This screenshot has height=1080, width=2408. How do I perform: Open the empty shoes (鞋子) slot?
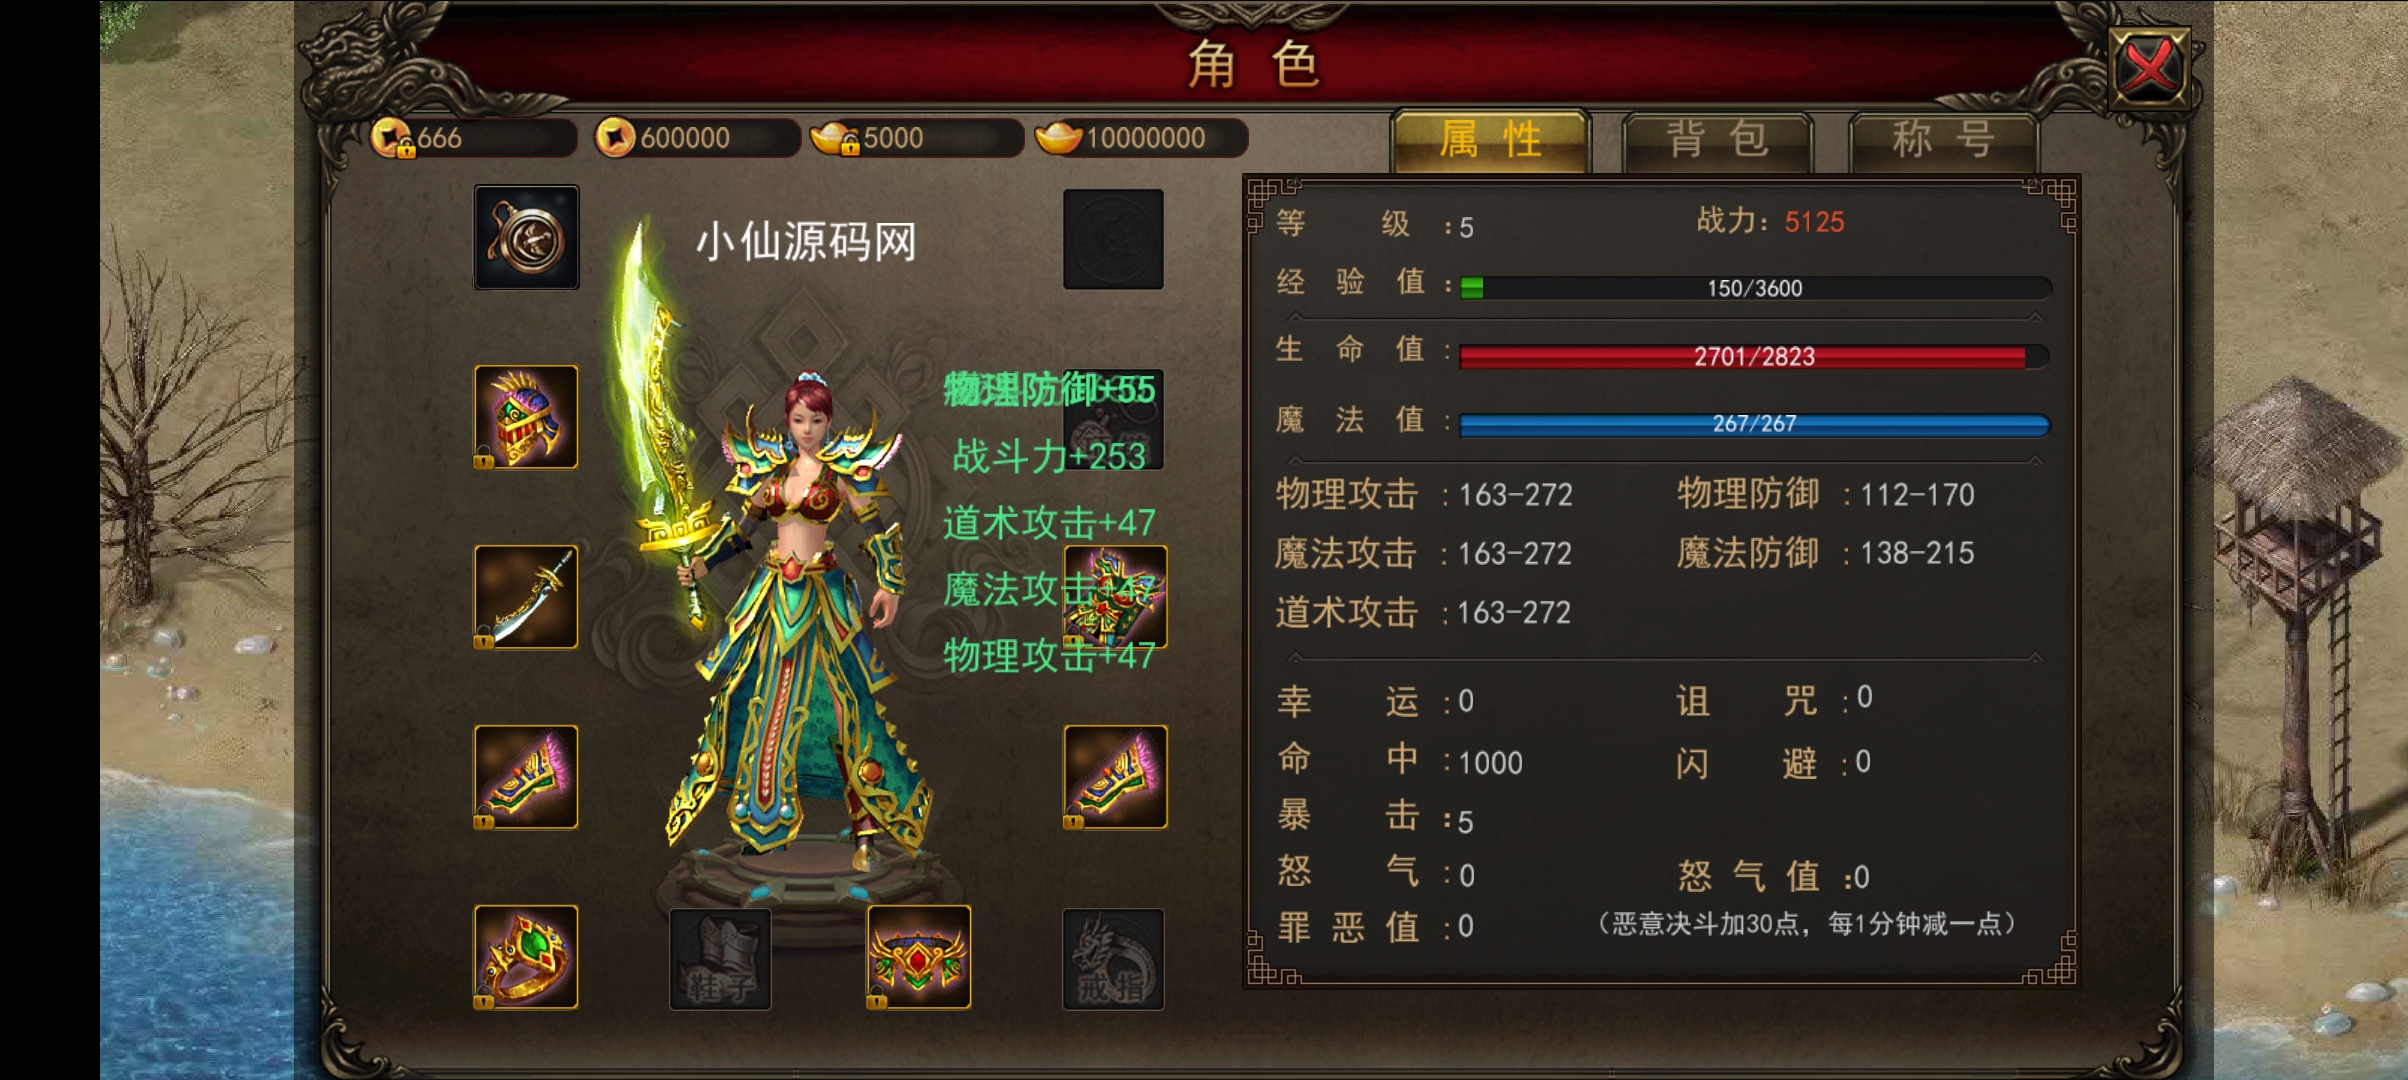pyautogui.click(x=720, y=959)
